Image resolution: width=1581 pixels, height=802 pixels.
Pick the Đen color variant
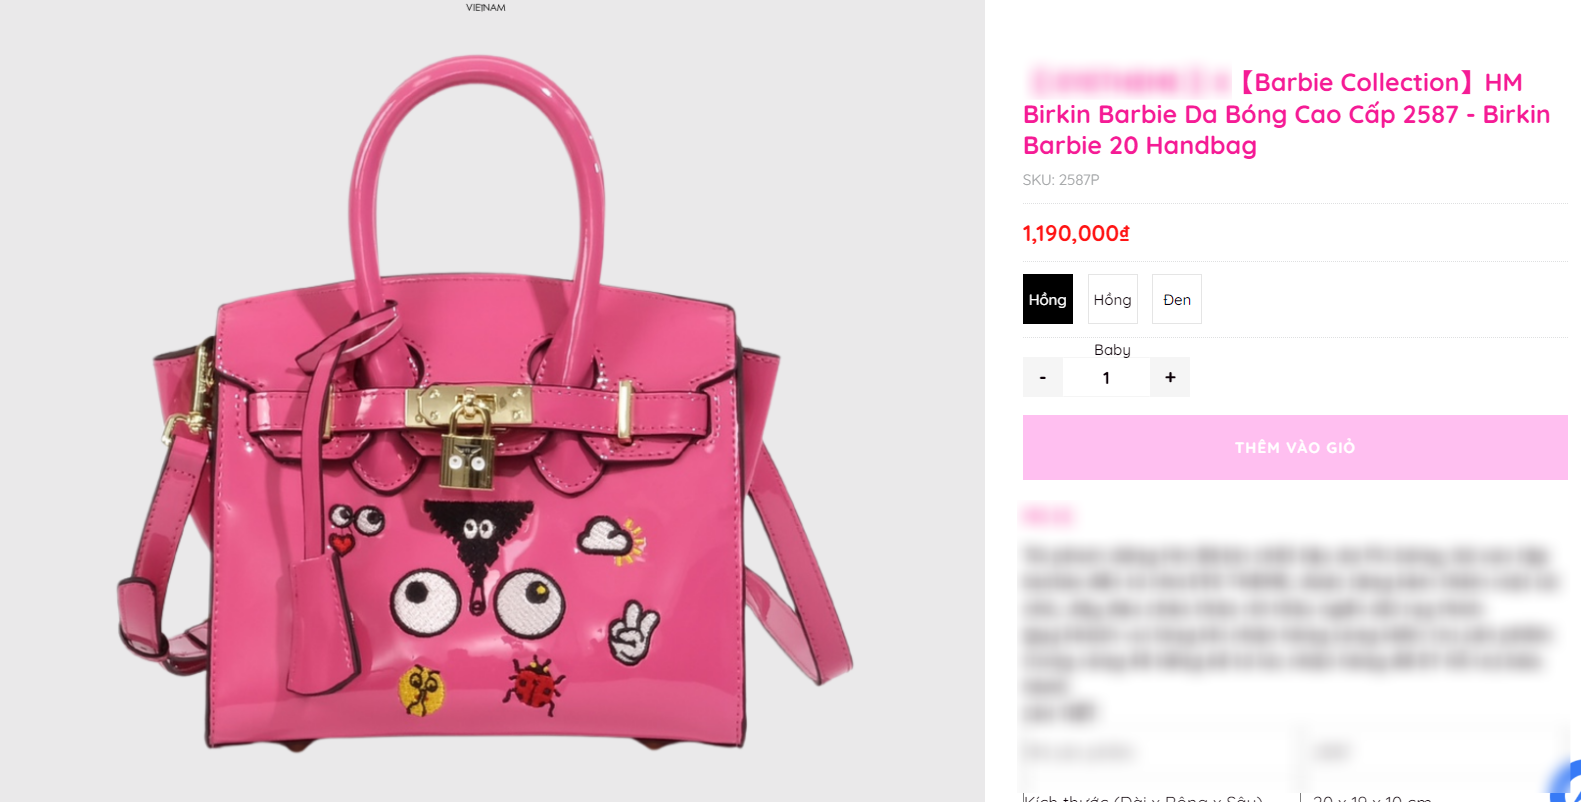pyautogui.click(x=1177, y=299)
